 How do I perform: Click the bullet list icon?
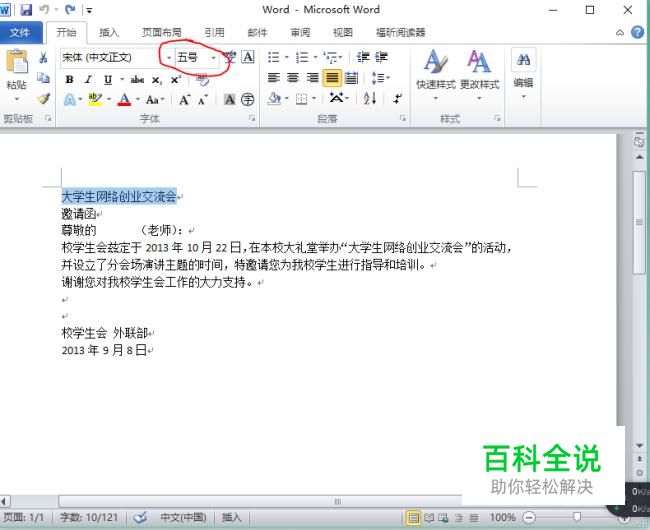[x=274, y=57]
